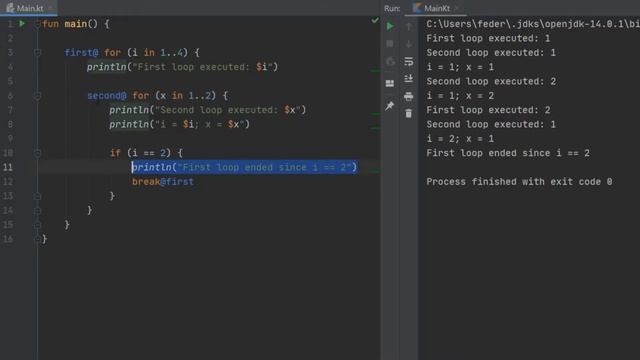Click line number 6 in the gutter
Image resolution: width=640 pixels, height=360 pixels.
(10, 96)
